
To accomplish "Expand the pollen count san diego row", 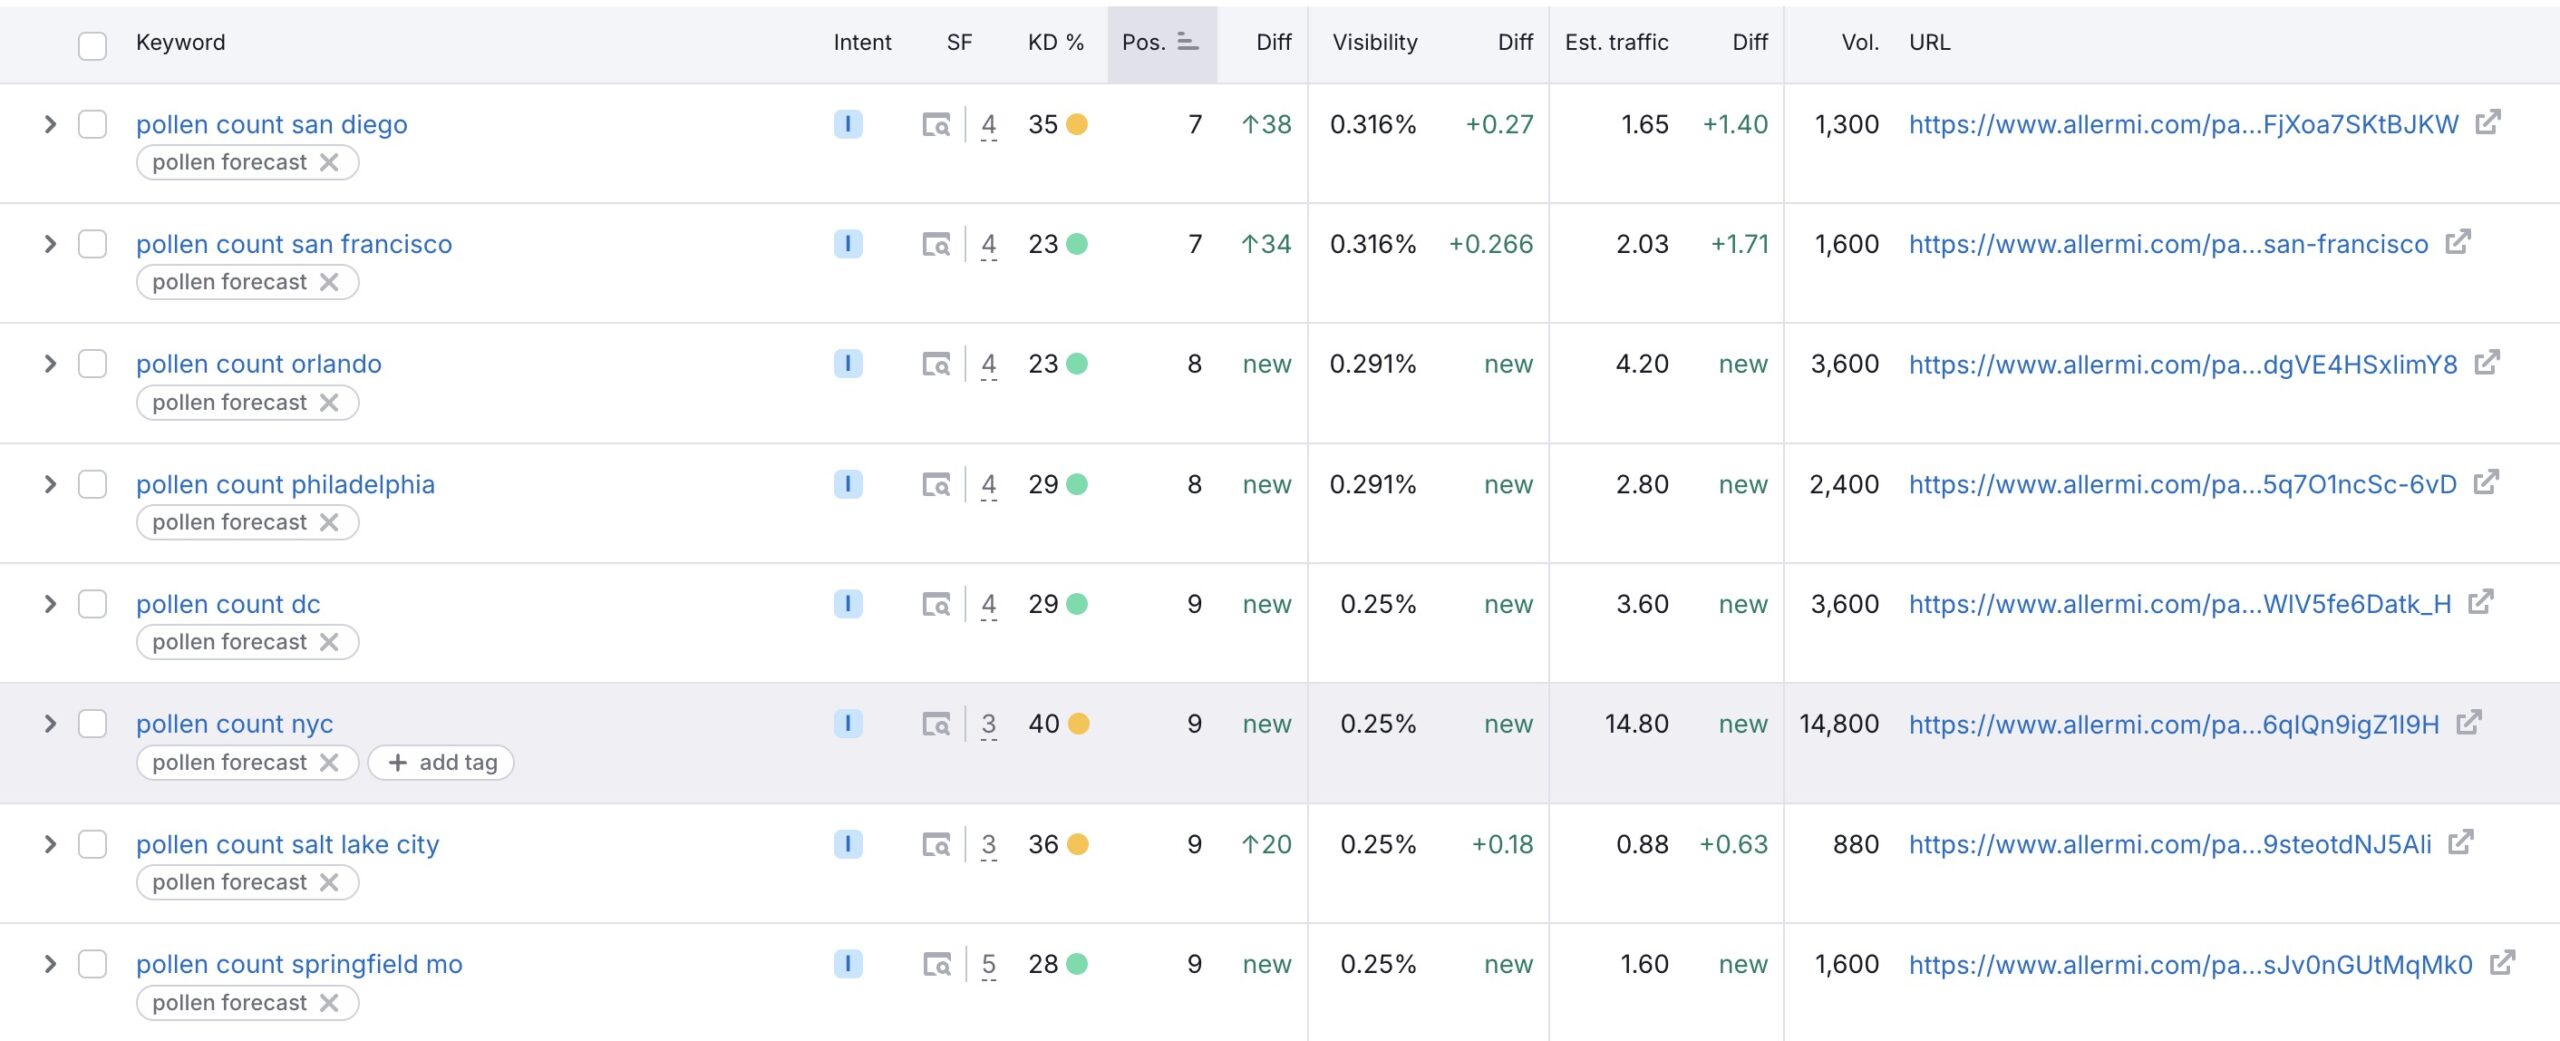I will 50,124.
